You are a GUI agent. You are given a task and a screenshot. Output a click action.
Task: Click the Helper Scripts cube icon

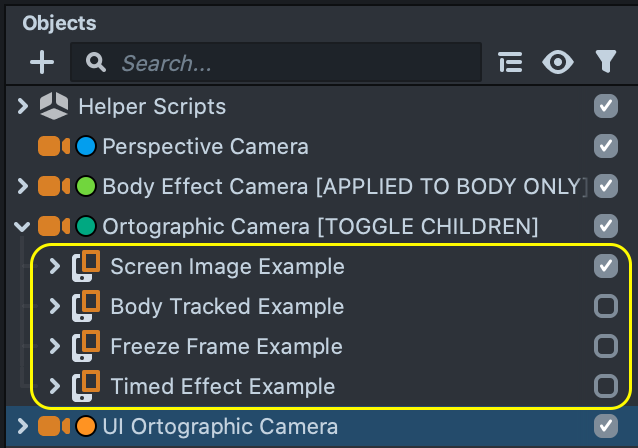[x=53, y=106]
